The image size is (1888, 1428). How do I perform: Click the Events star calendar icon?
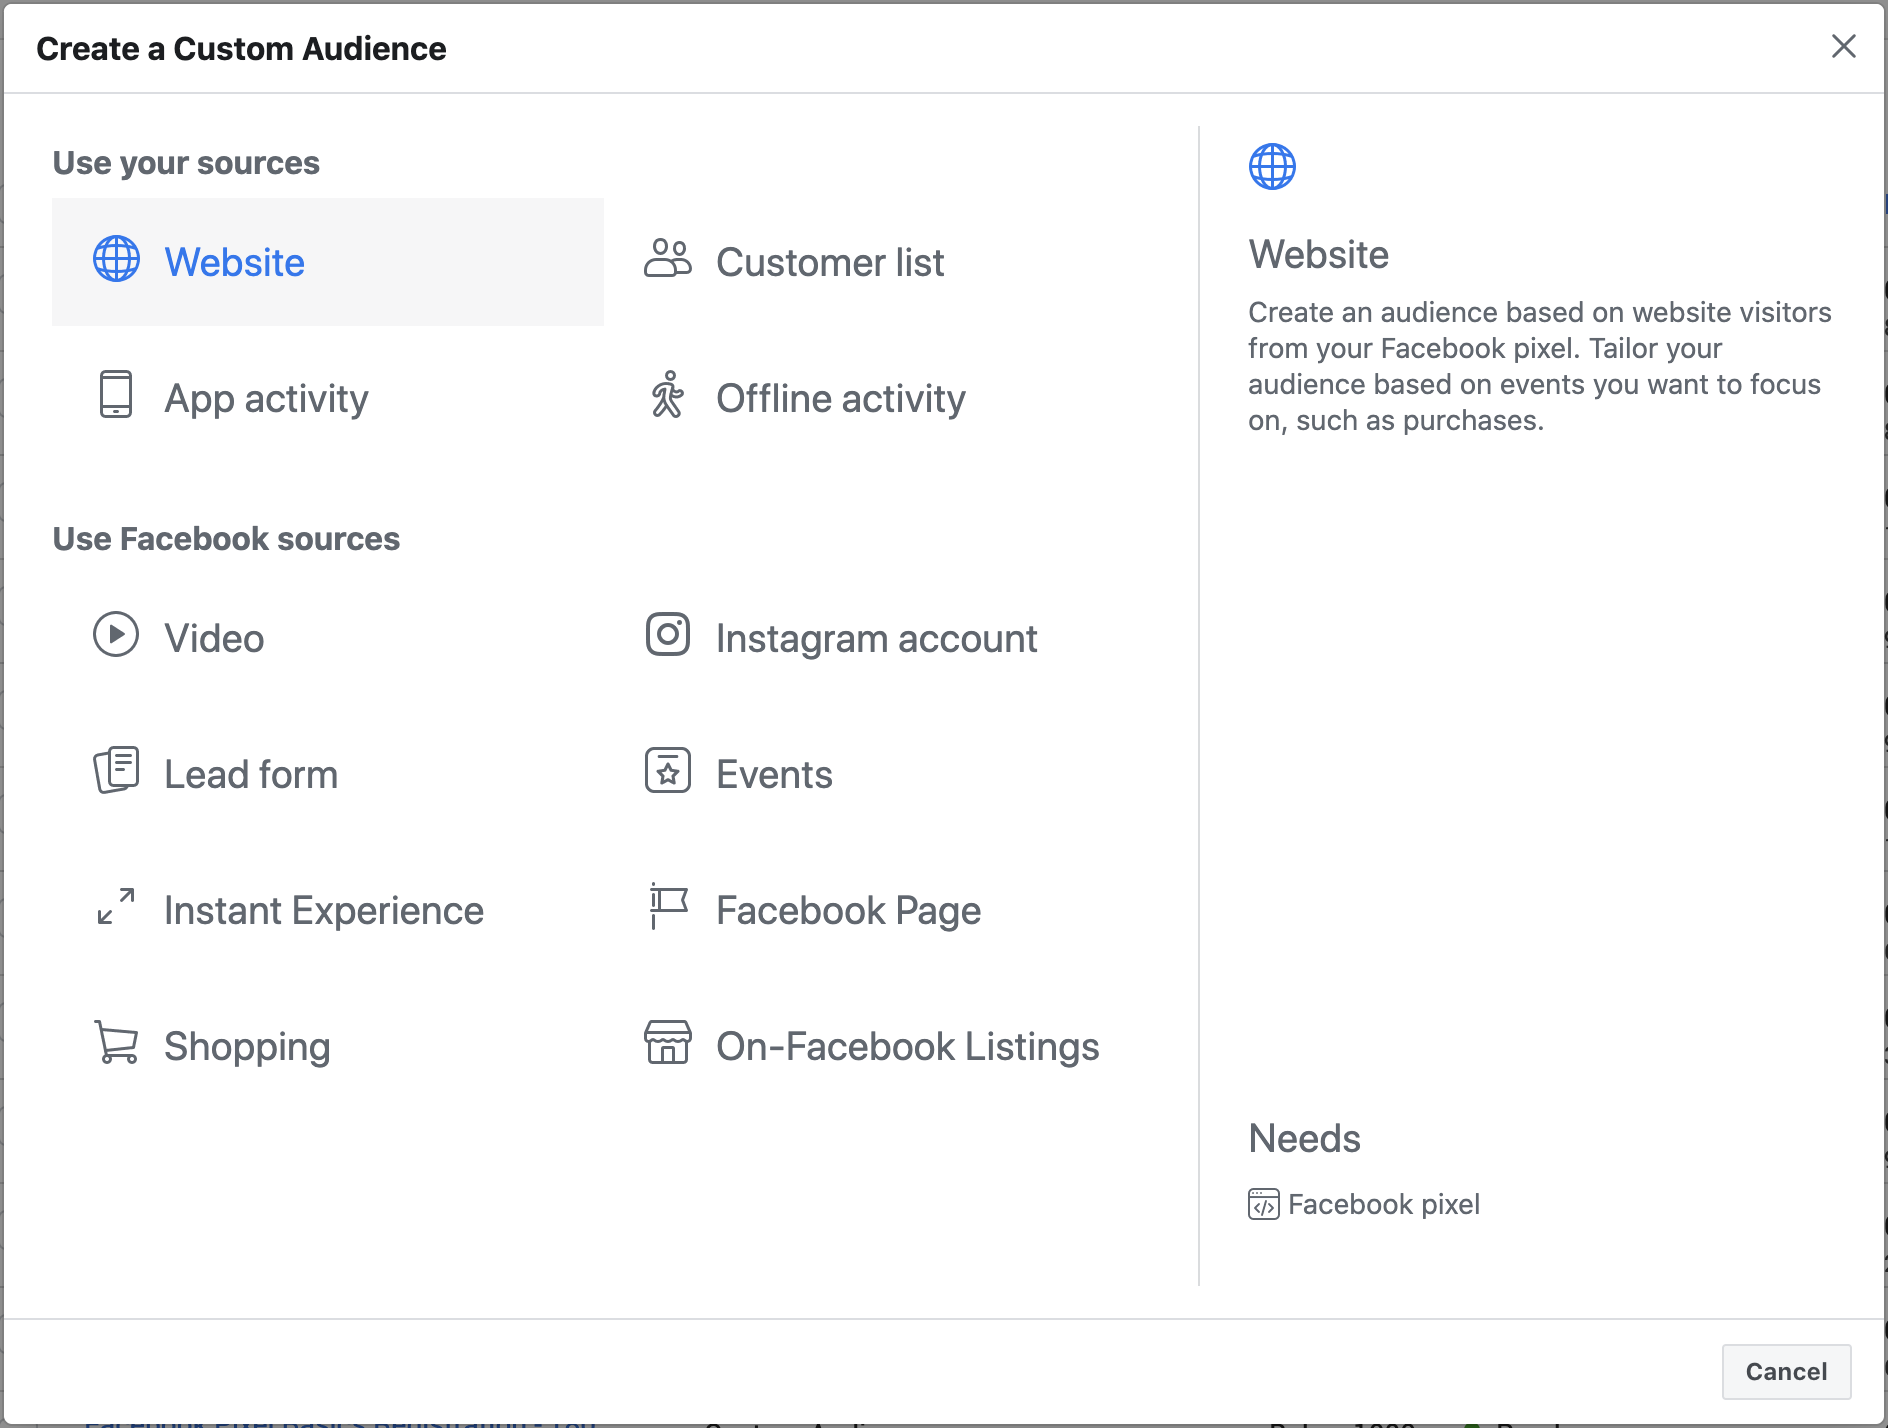668,770
